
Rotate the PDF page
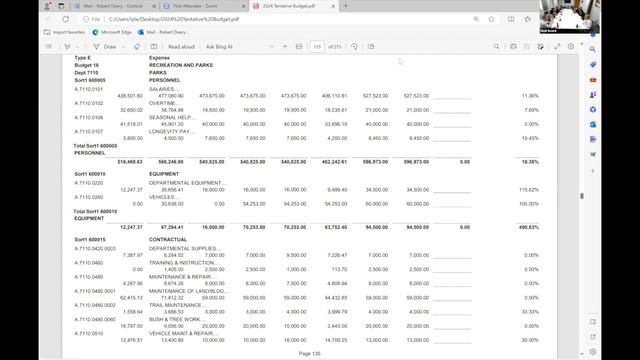pyautogui.click(x=354, y=47)
